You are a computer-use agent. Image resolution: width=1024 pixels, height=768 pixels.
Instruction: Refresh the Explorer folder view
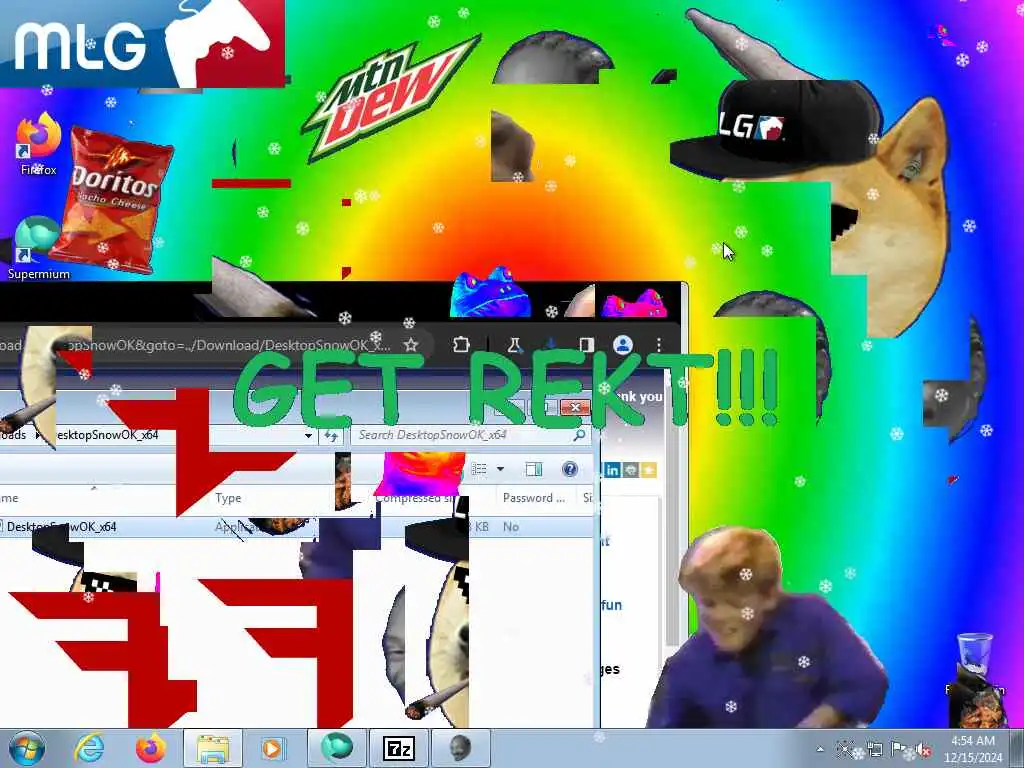click(331, 436)
